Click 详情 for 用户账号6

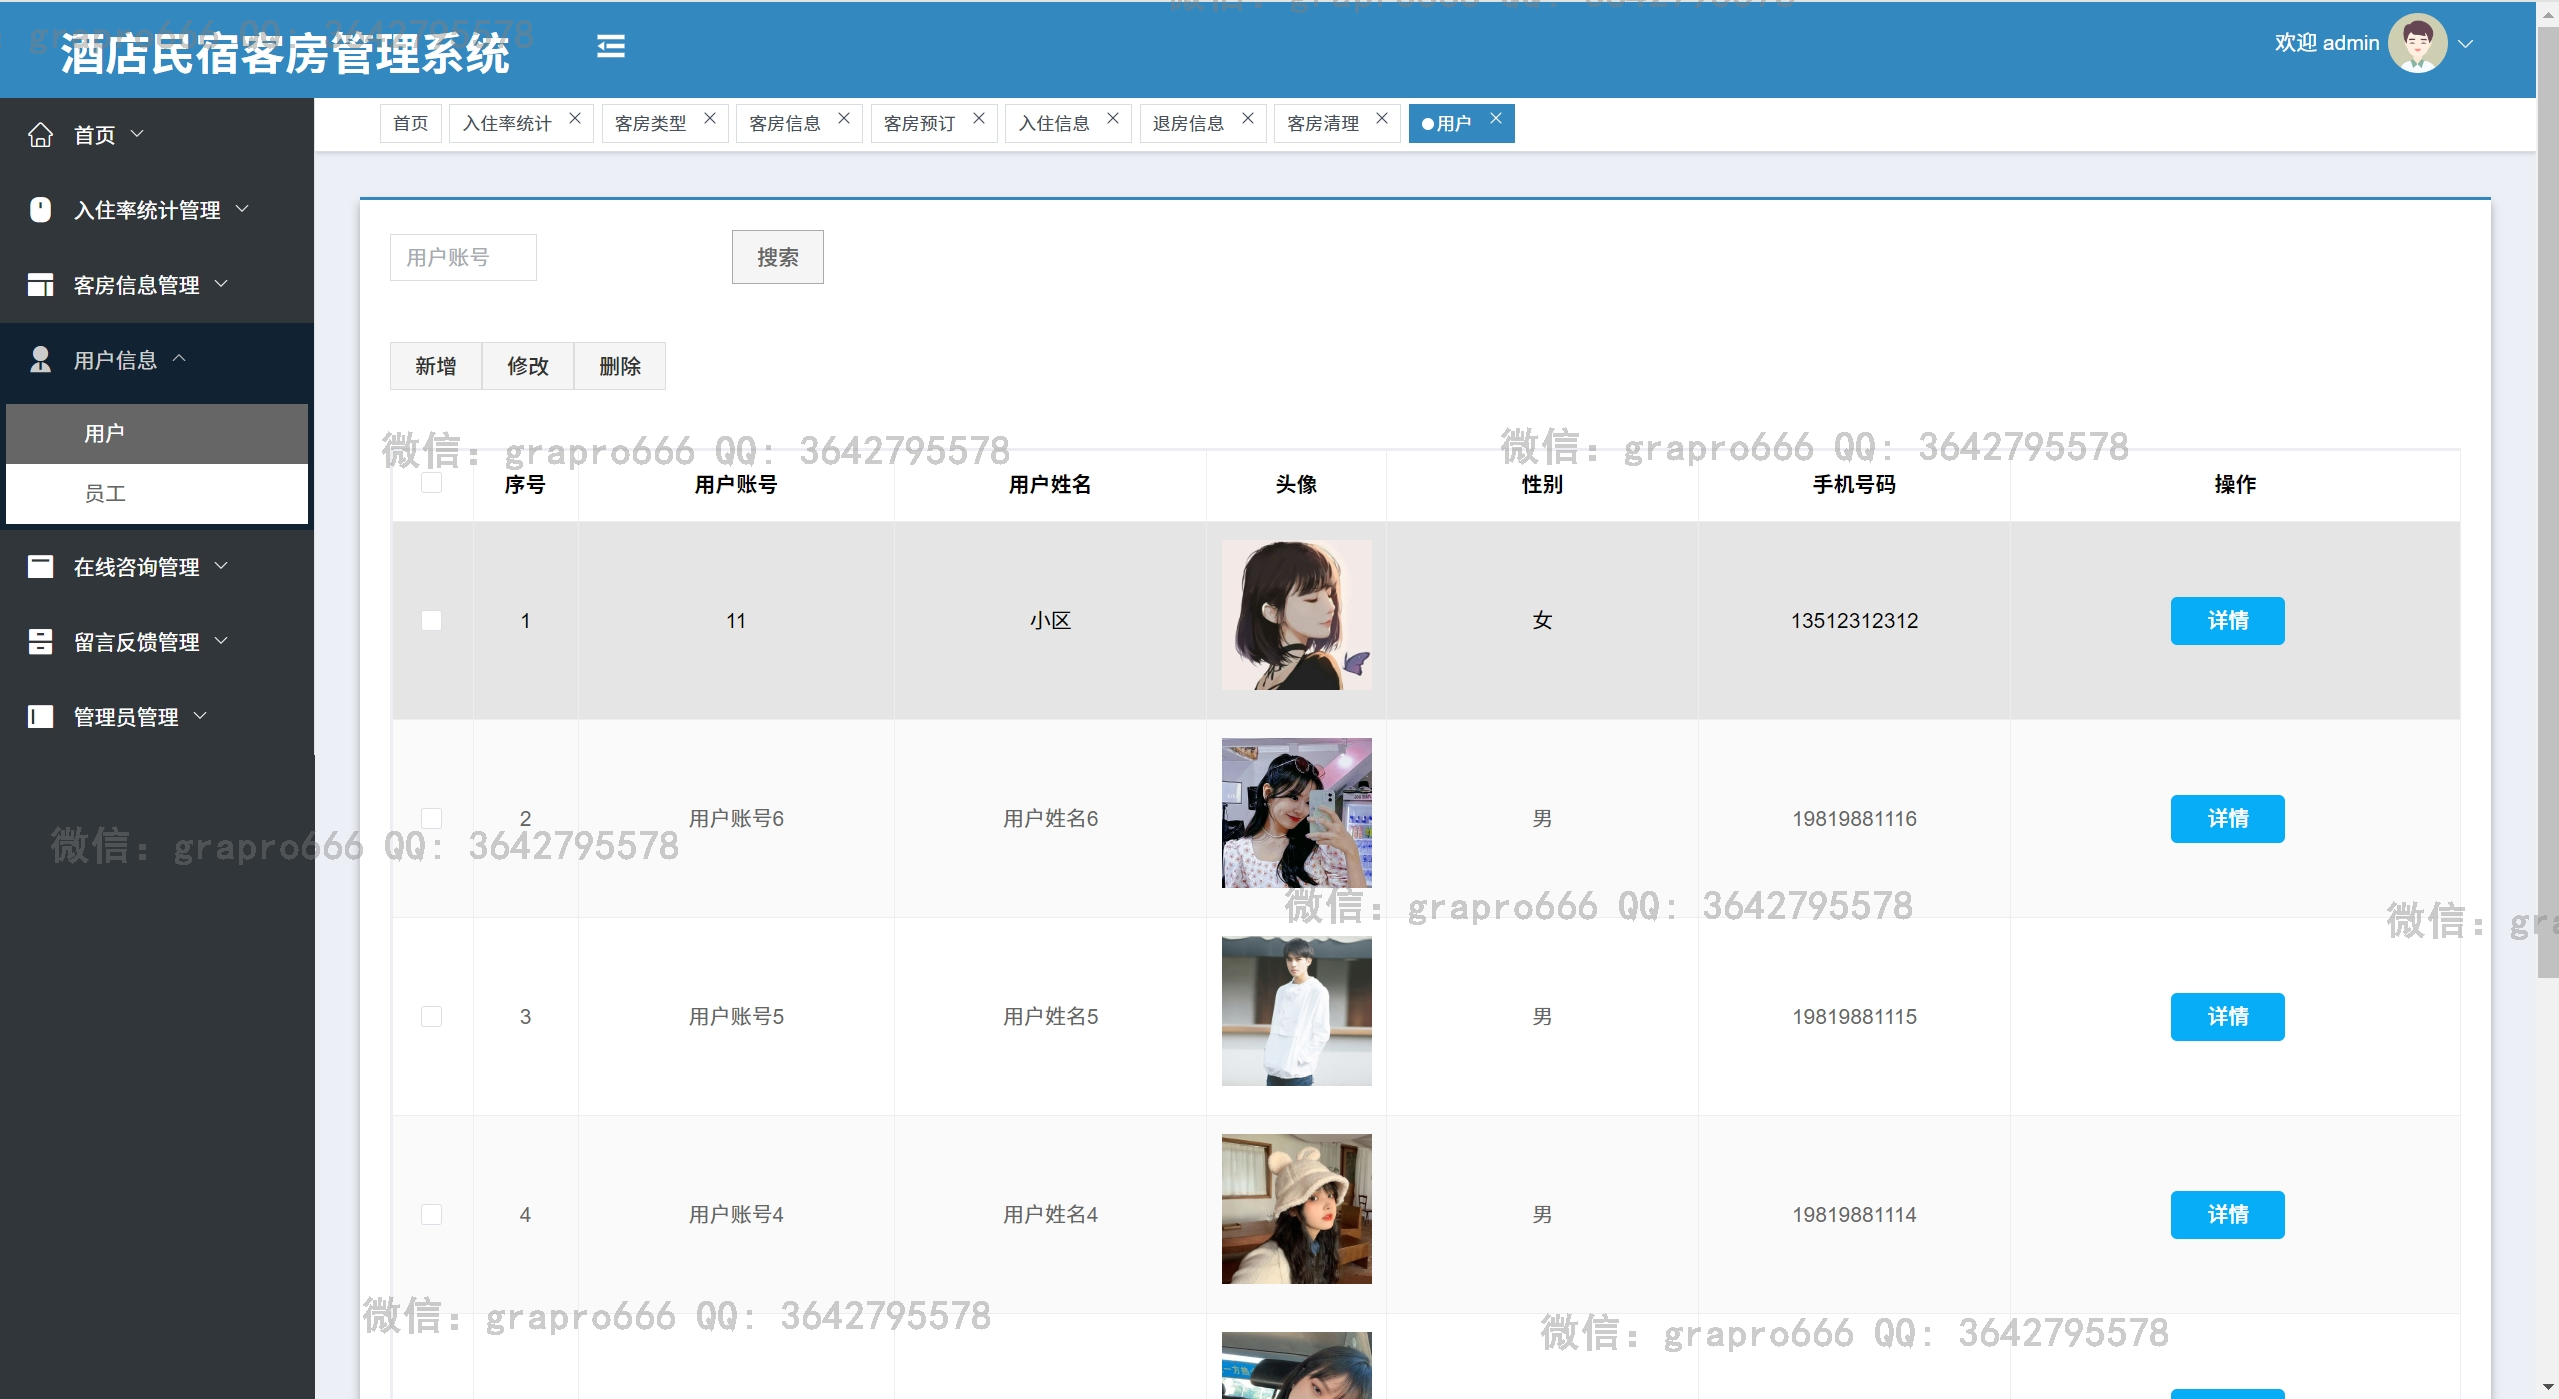click(2227, 819)
